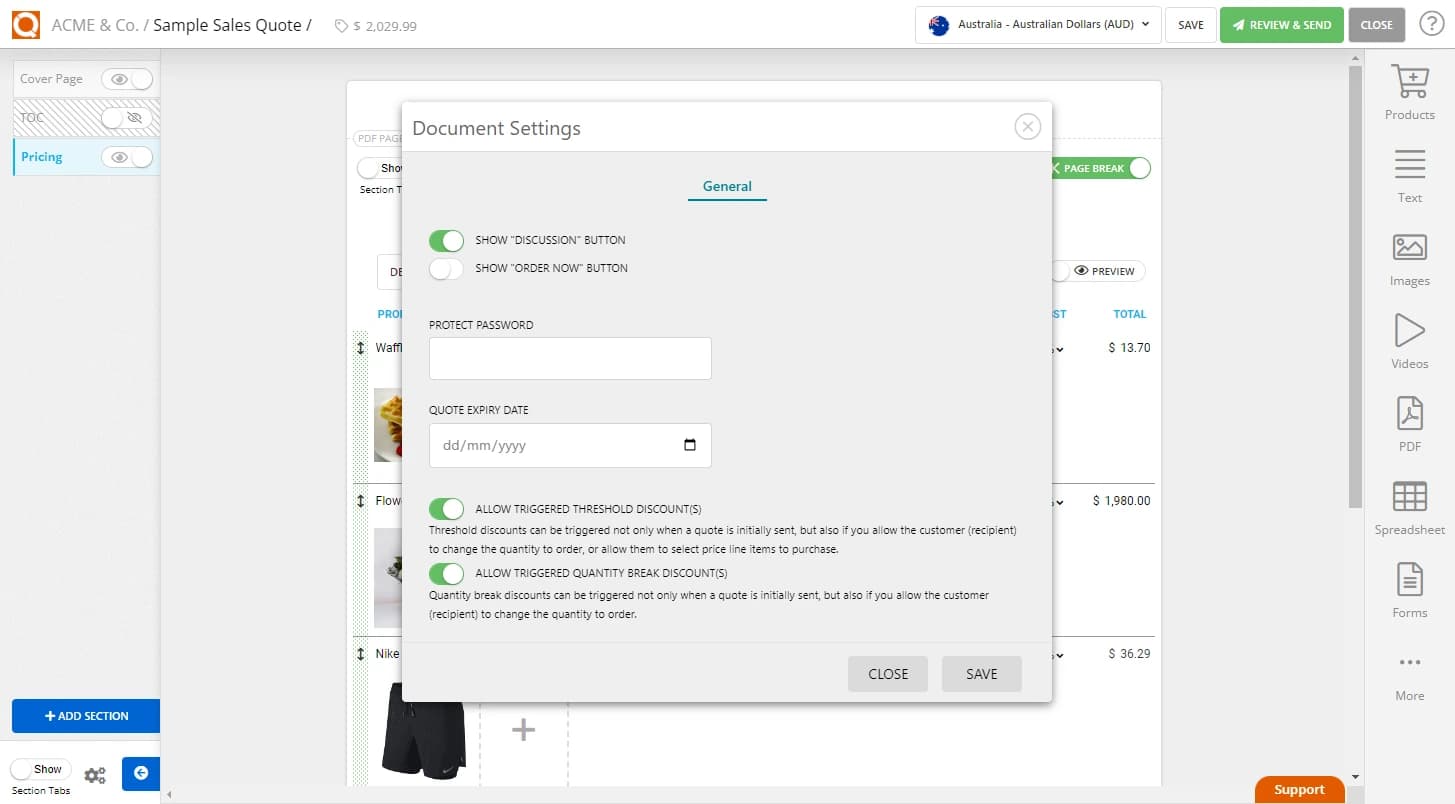Click inside the Protect Password field
The image size is (1455, 804).
569,358
